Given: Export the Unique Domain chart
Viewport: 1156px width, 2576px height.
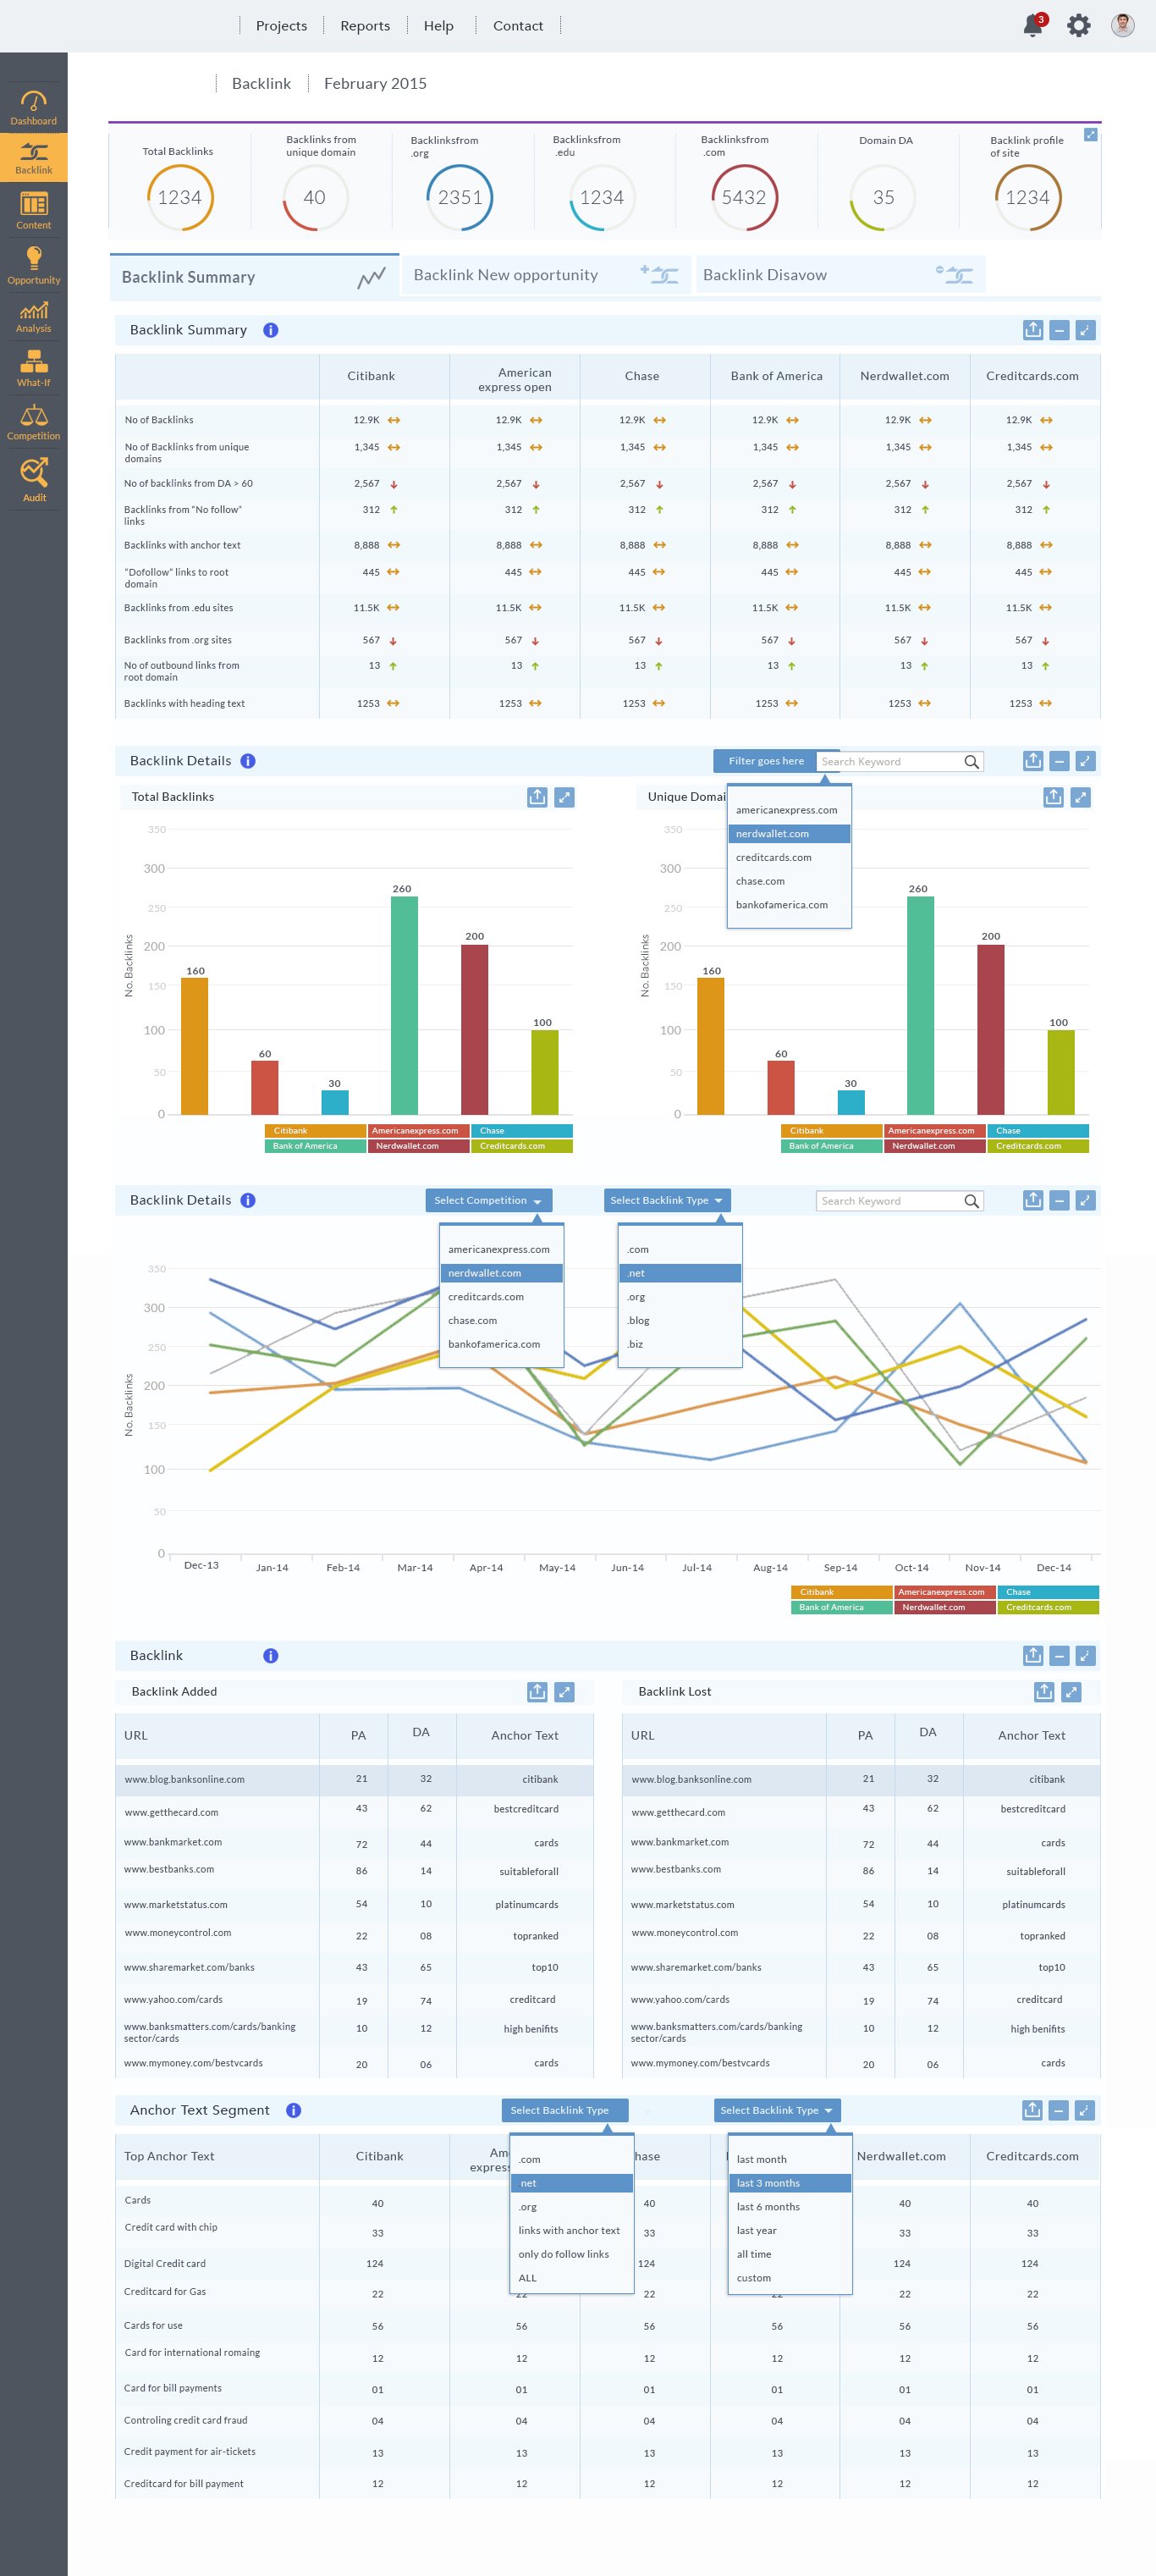Looking at the screenshot, I should (1053, 797).
